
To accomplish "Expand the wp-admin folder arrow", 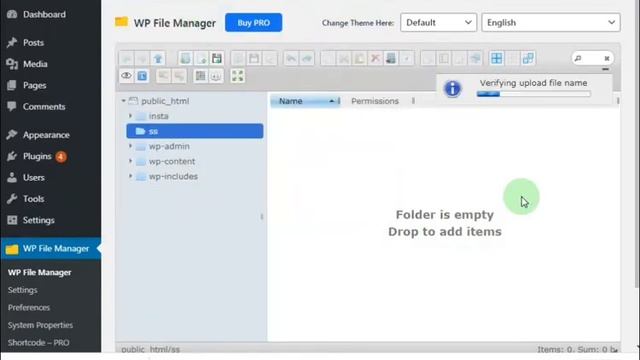I will pos(131,146).
